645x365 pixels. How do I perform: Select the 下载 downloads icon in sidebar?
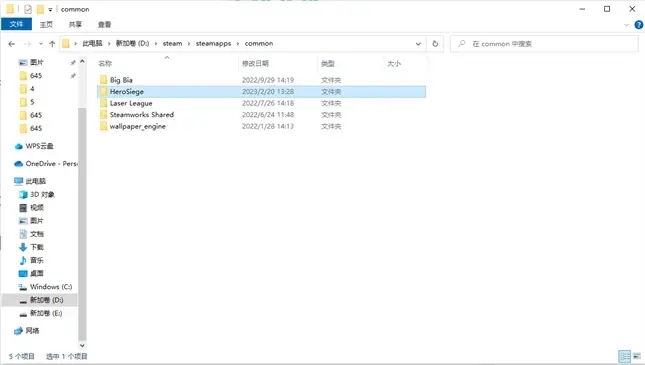point(23,247)
